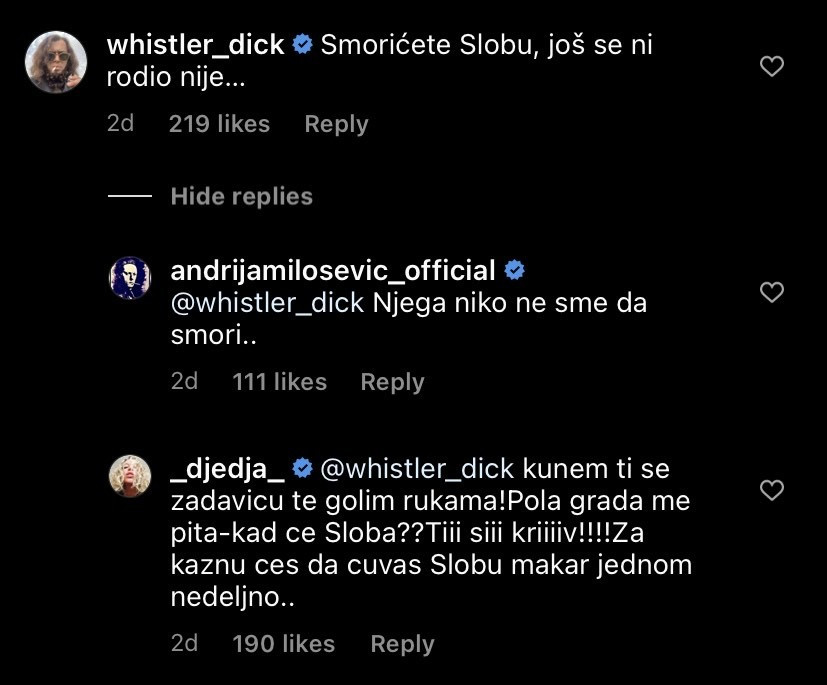
Task: View the 219 likes list
Action: pos(219,124)
